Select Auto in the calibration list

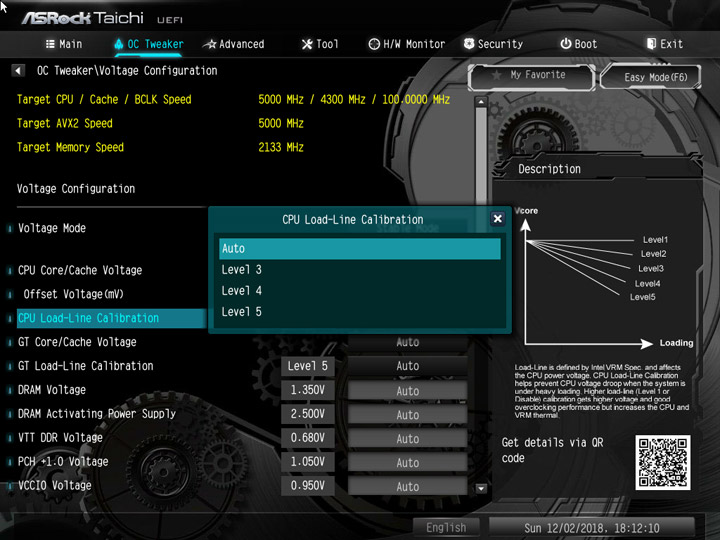360,248
